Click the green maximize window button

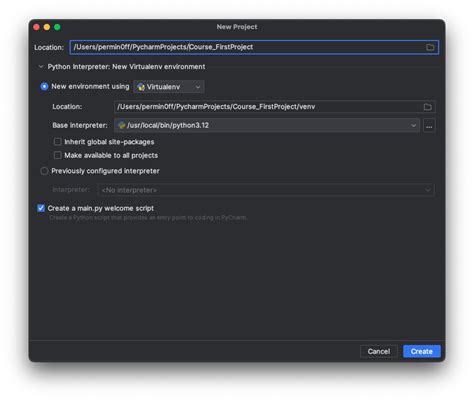coord(57,27)
